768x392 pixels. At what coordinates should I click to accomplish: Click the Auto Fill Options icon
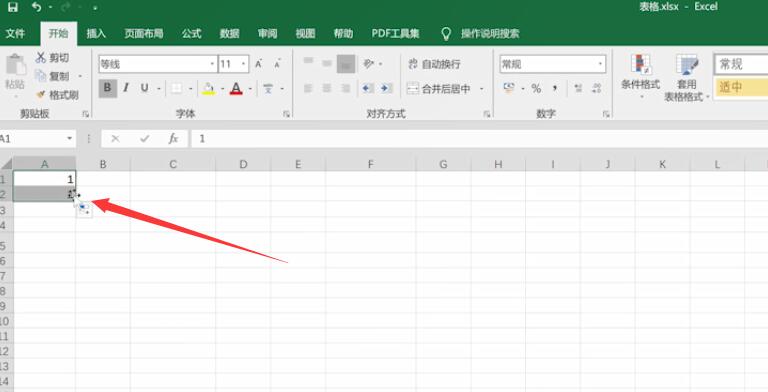click(x=84, y=209)
